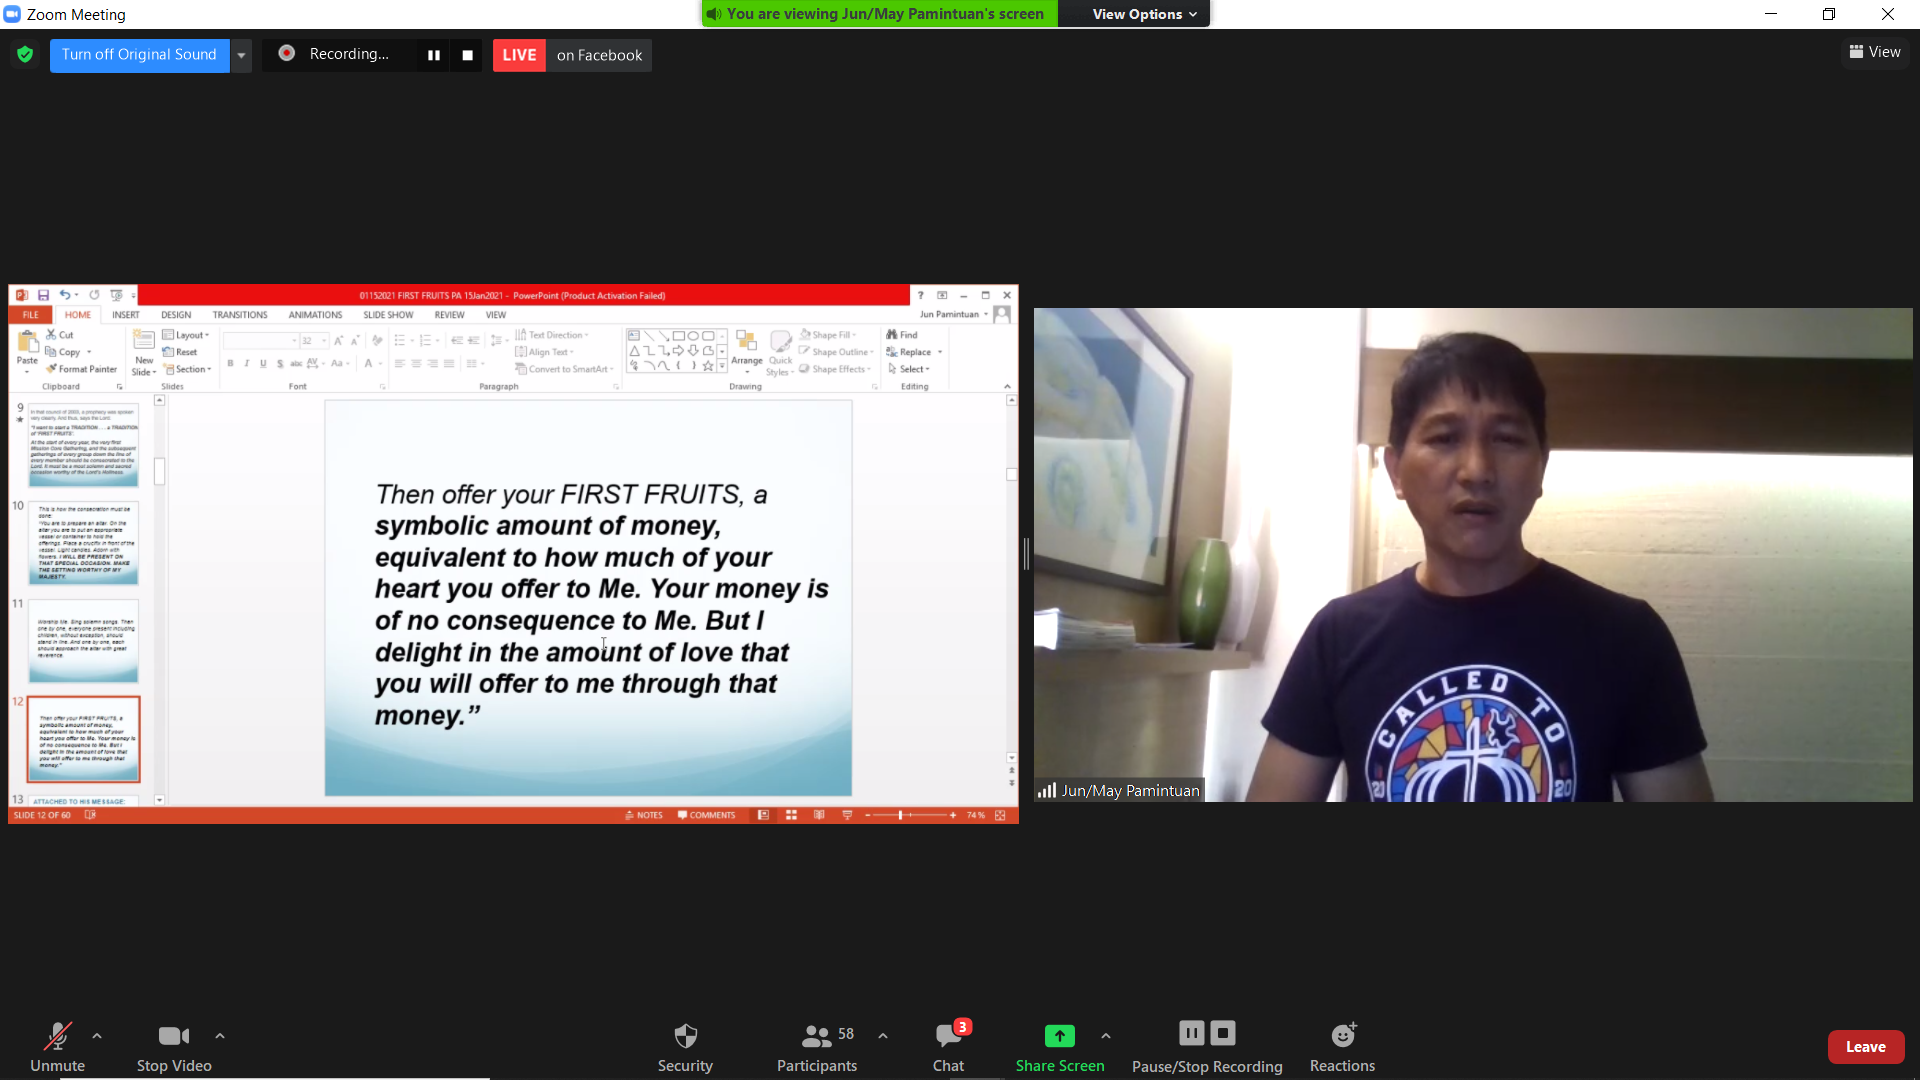Open the REVIEW tab in PowerPoint
This screenshot has height=1080, width=1920.
[449, 315]
